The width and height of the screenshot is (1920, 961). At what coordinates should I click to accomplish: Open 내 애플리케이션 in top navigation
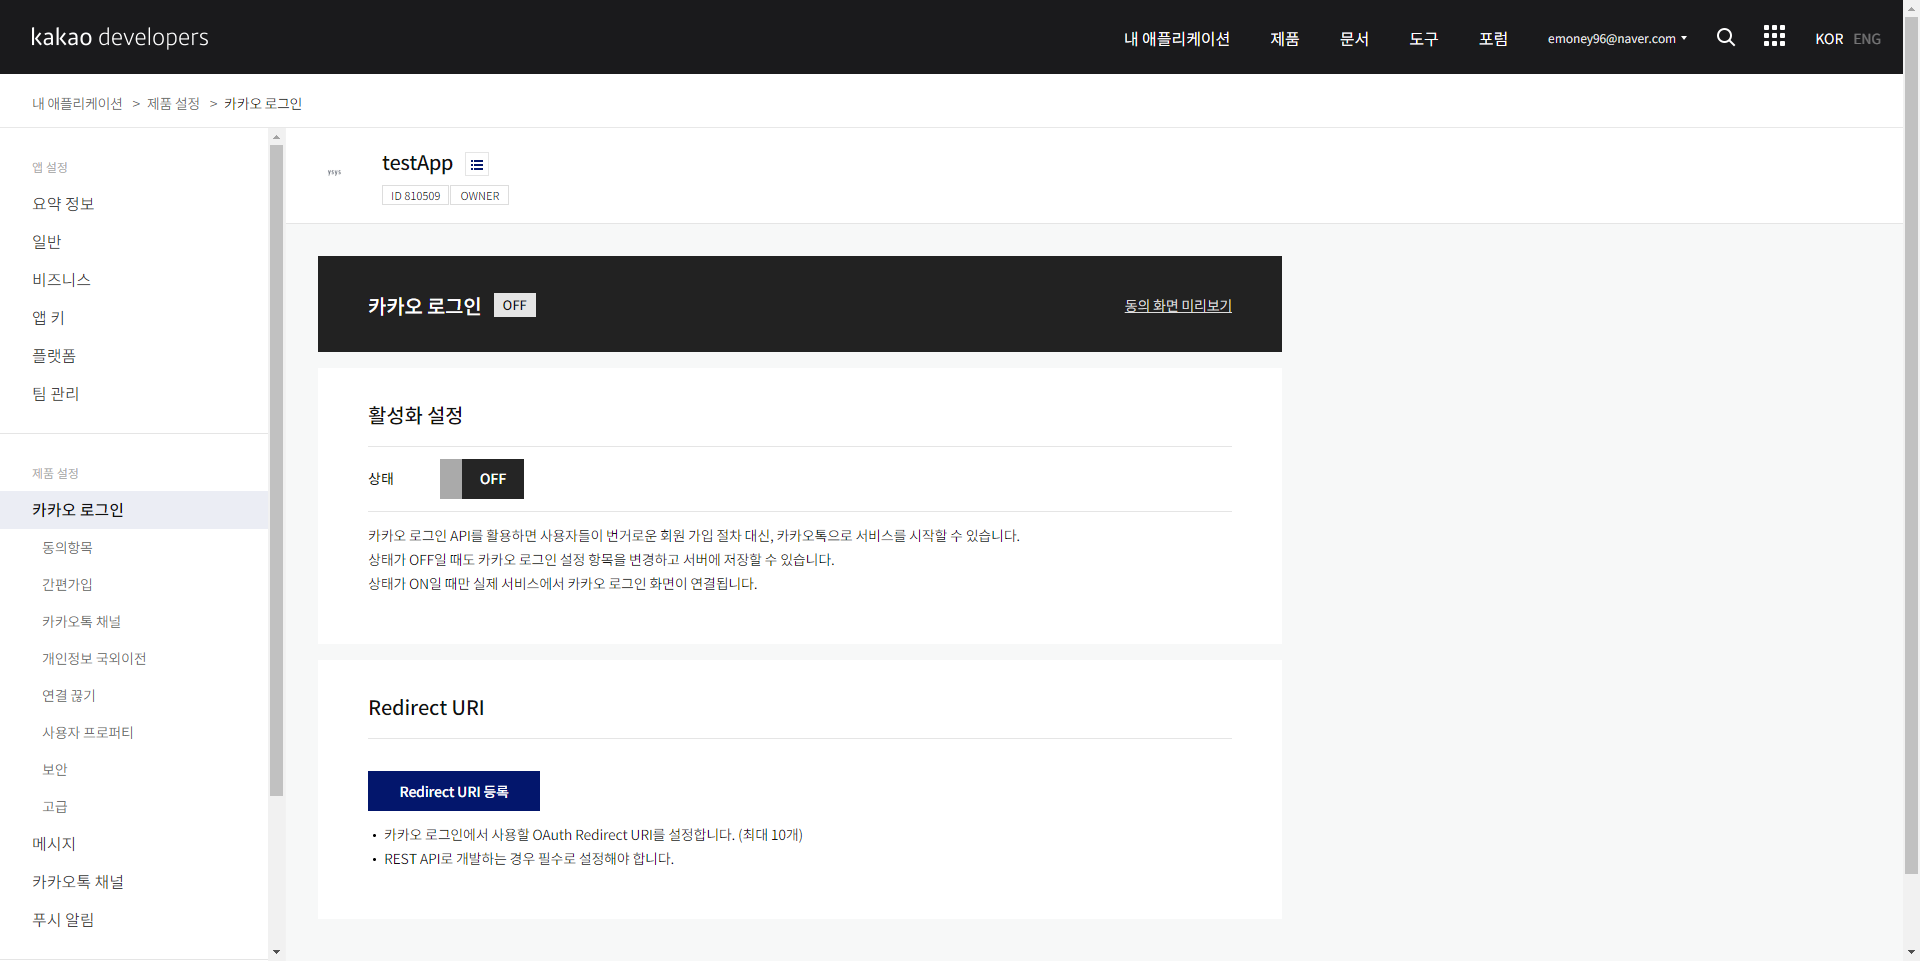pyautogui.click(x=1177, y=38)
